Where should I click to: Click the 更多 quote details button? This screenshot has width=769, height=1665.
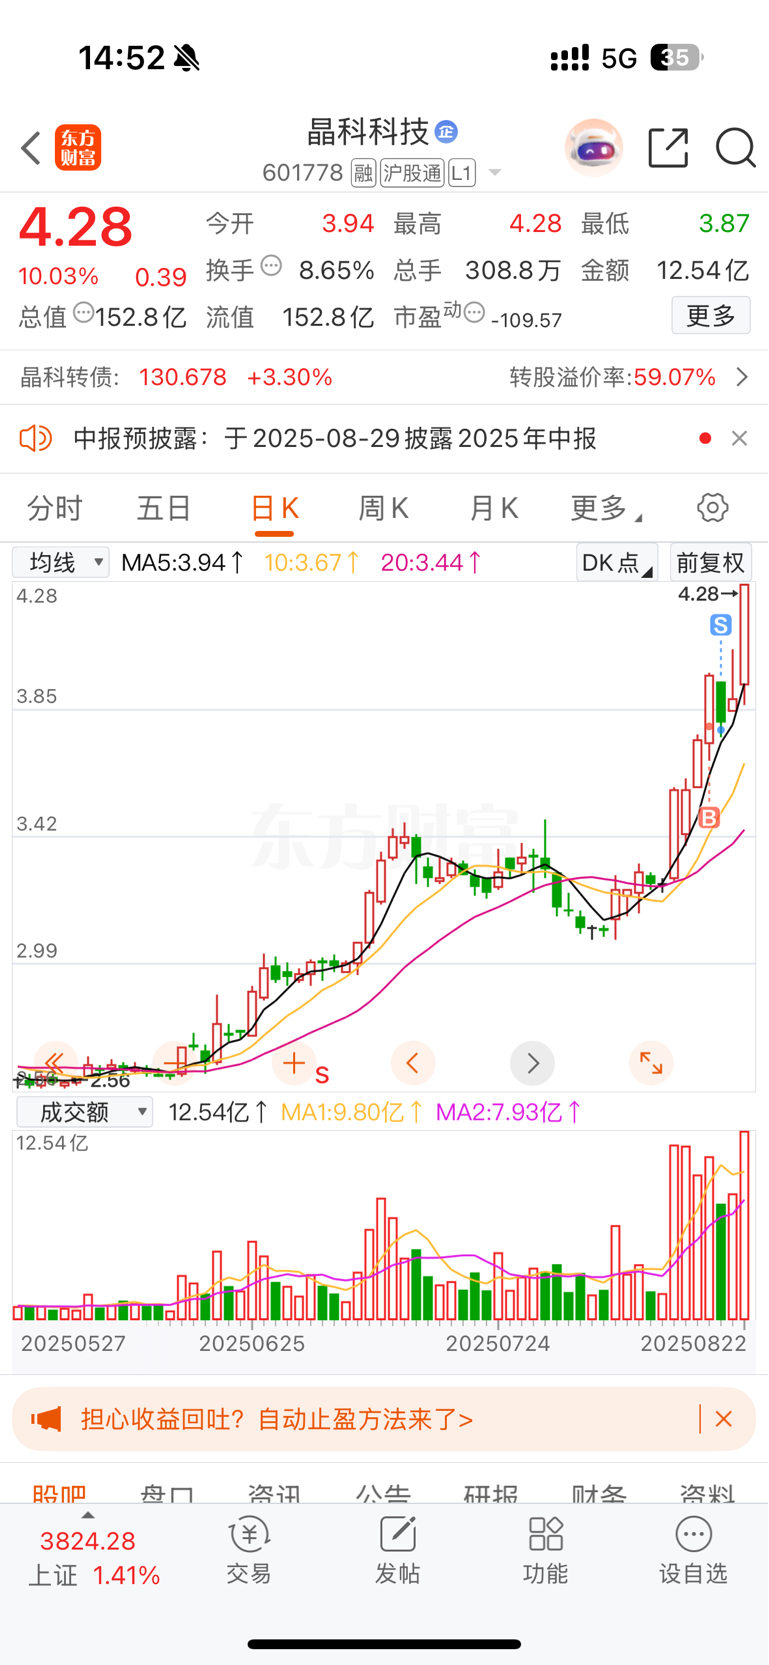tap(711, 316)
